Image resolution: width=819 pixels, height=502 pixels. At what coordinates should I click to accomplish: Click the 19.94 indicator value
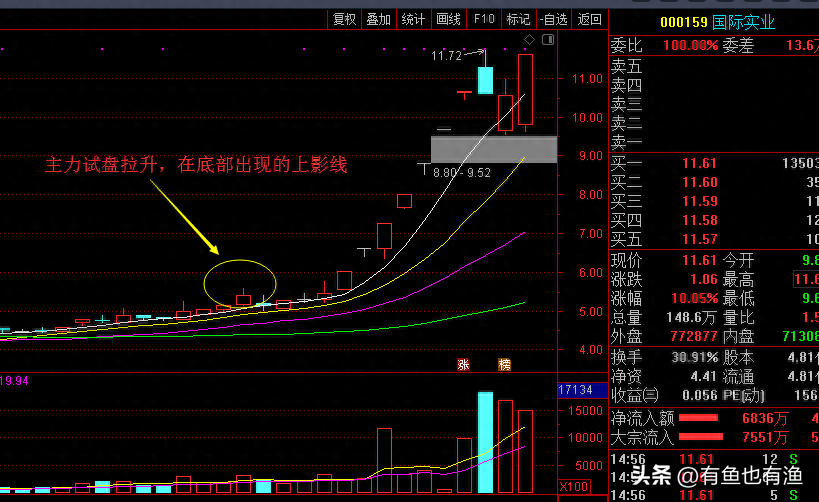[x=14, y=381]
